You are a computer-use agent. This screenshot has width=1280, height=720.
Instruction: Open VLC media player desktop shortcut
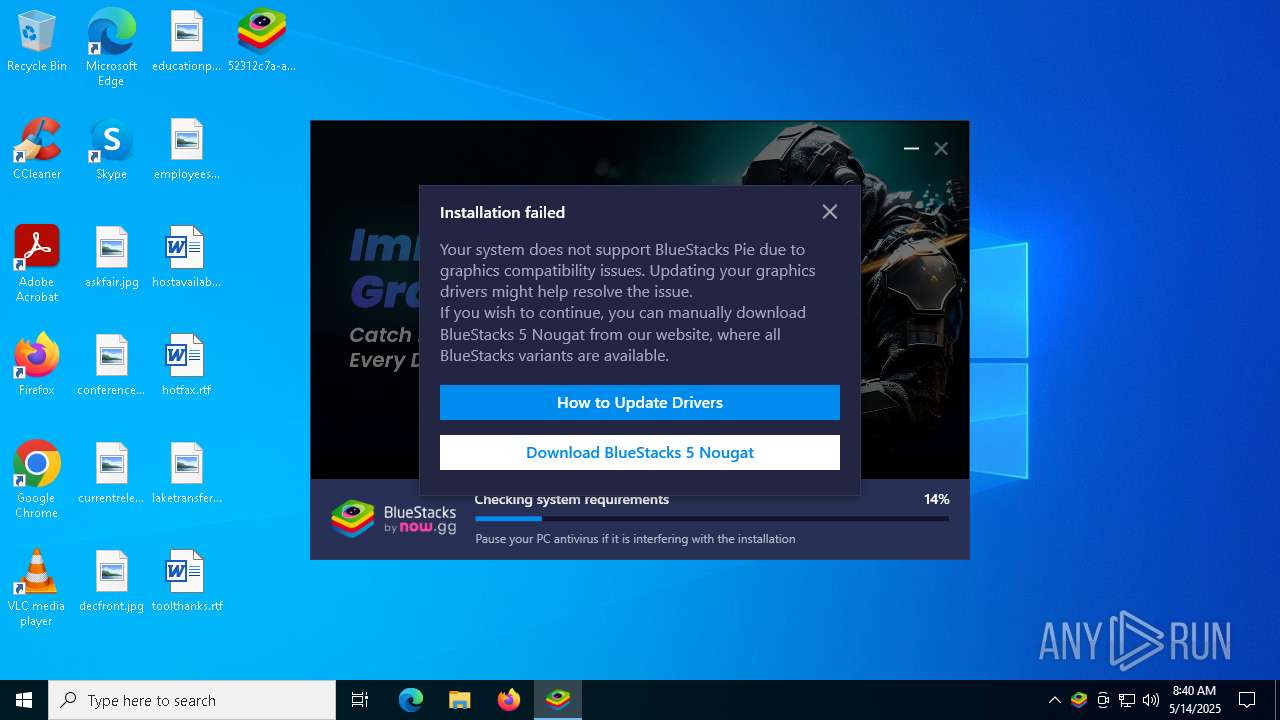tap(37, 588)
